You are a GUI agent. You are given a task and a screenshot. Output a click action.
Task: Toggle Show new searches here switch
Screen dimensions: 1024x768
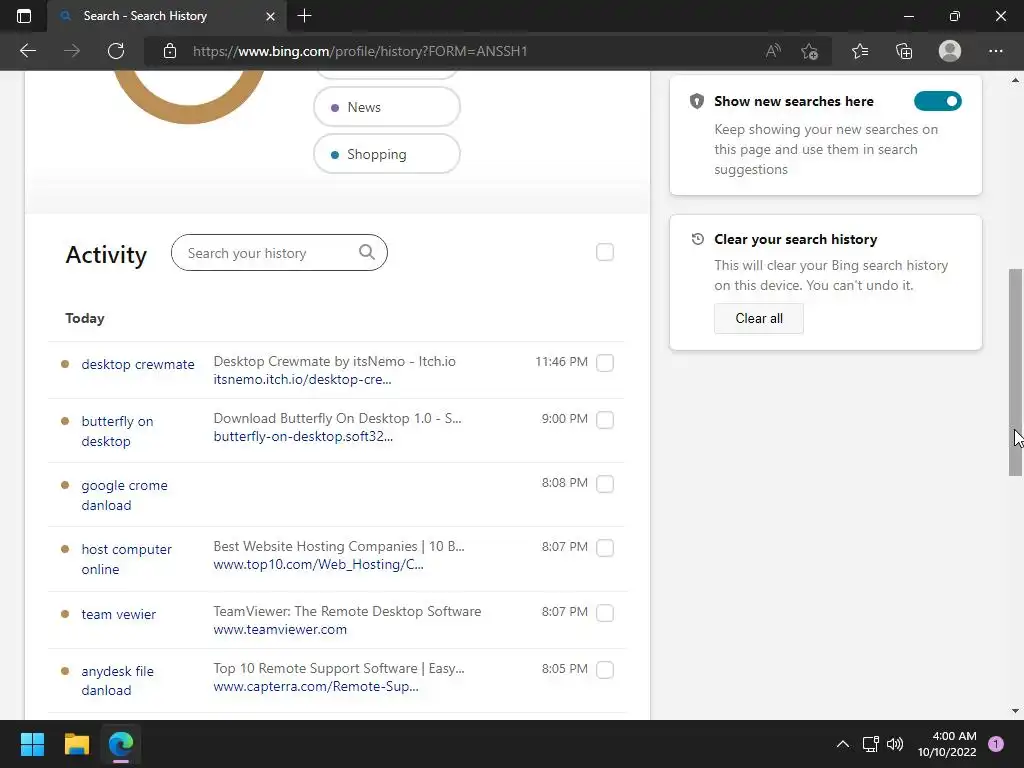coord(938,101)
